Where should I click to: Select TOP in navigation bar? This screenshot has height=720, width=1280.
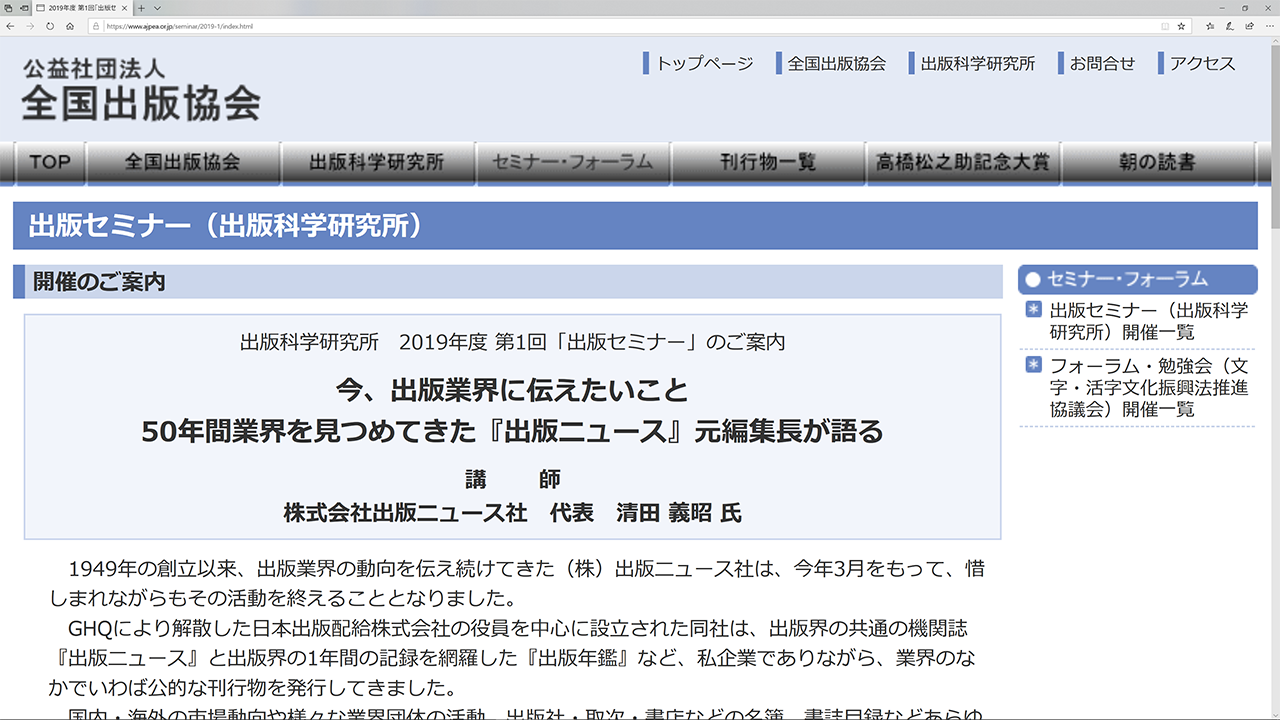pyautogui.click(x=50, y=162)
